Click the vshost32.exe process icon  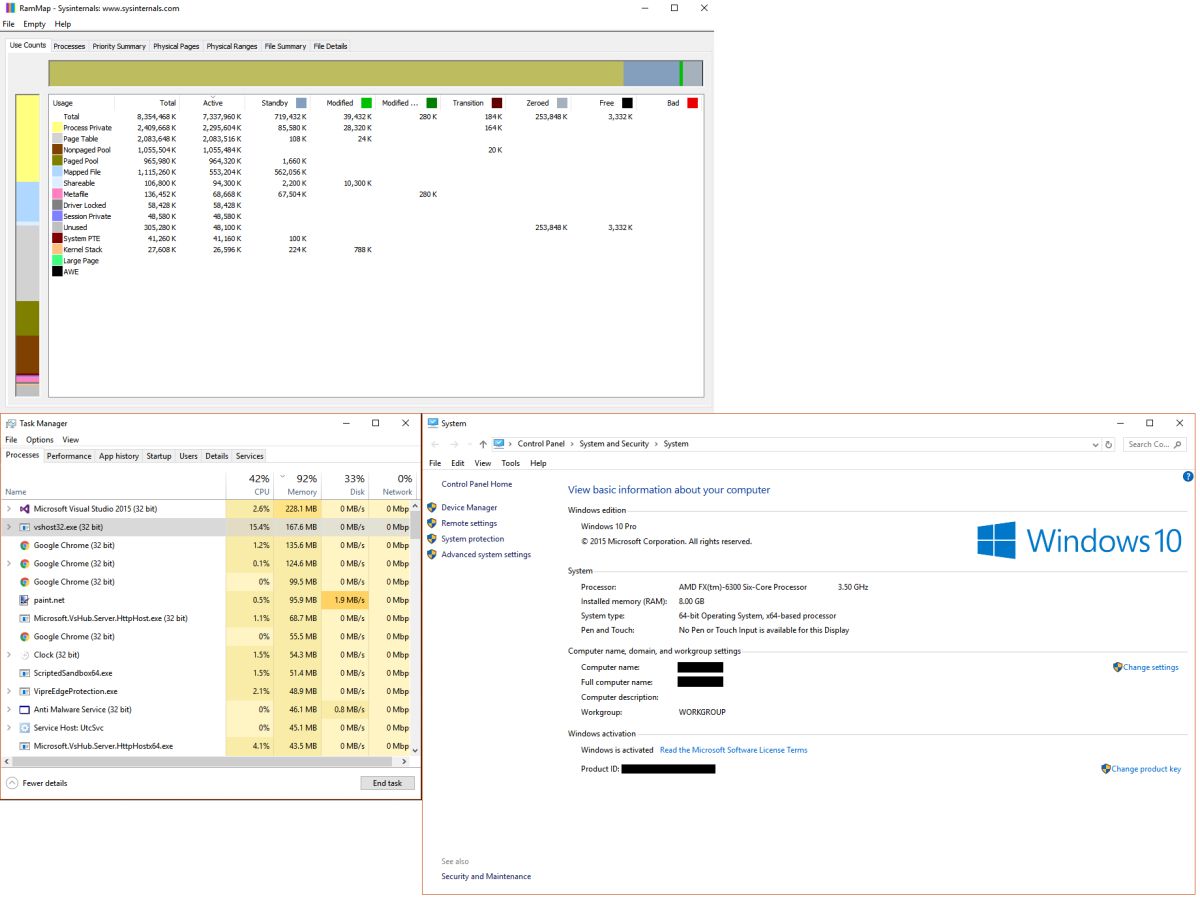24,527
